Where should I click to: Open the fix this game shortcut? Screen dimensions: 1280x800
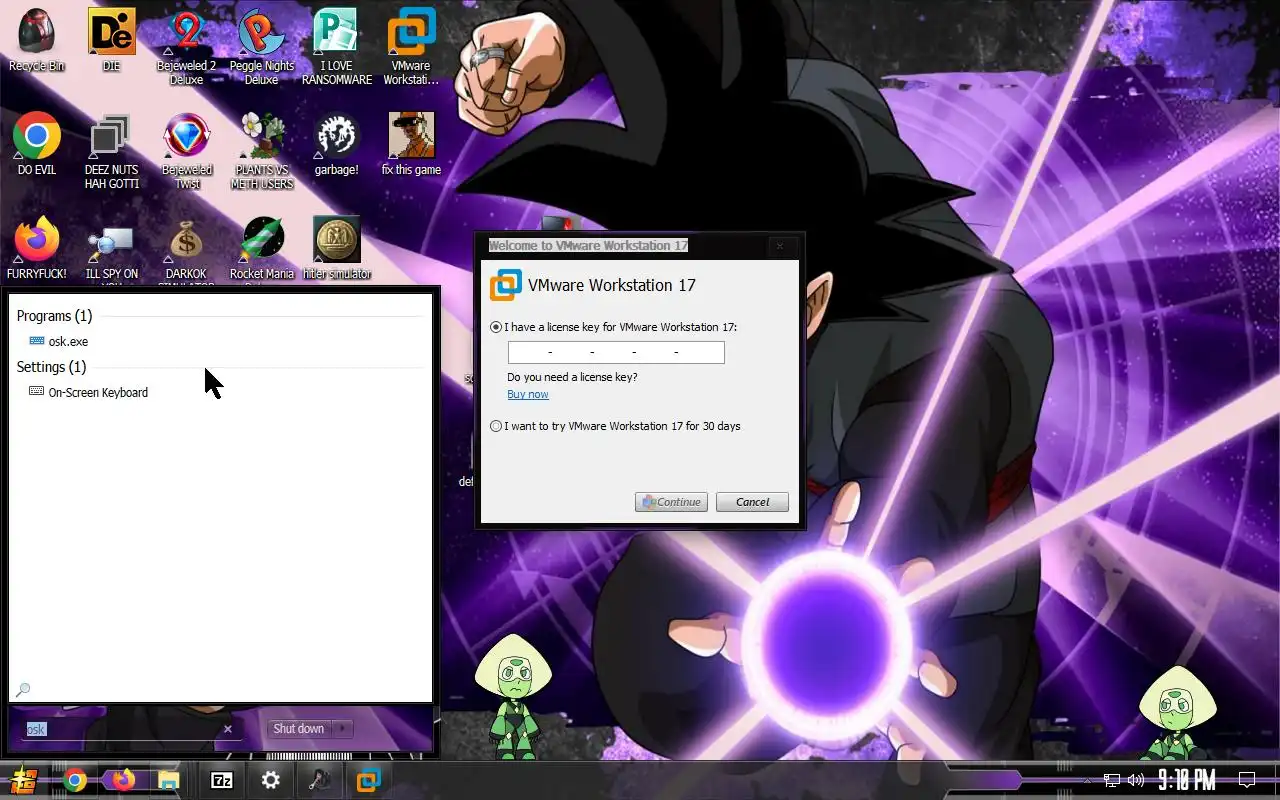[411, 144]
